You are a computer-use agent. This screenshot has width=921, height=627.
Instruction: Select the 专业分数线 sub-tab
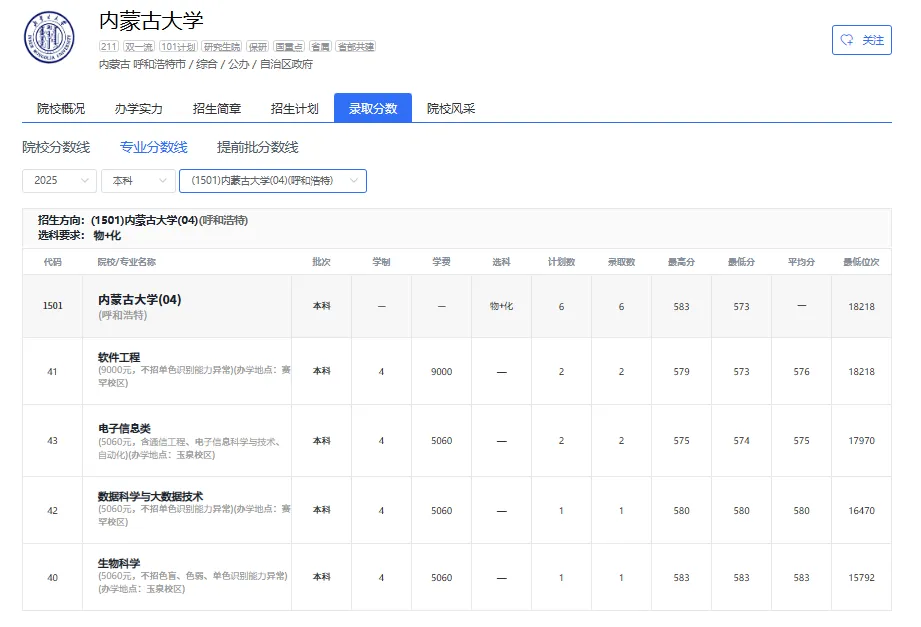(x=154, y=147)
